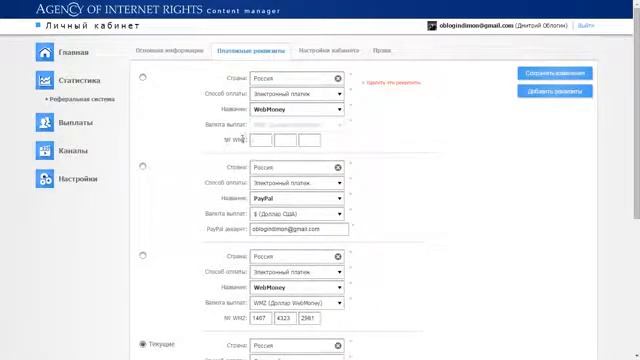Screen dimensions: 640x360
Task: Focus the first empty № WMZ box
Action: 261,140
